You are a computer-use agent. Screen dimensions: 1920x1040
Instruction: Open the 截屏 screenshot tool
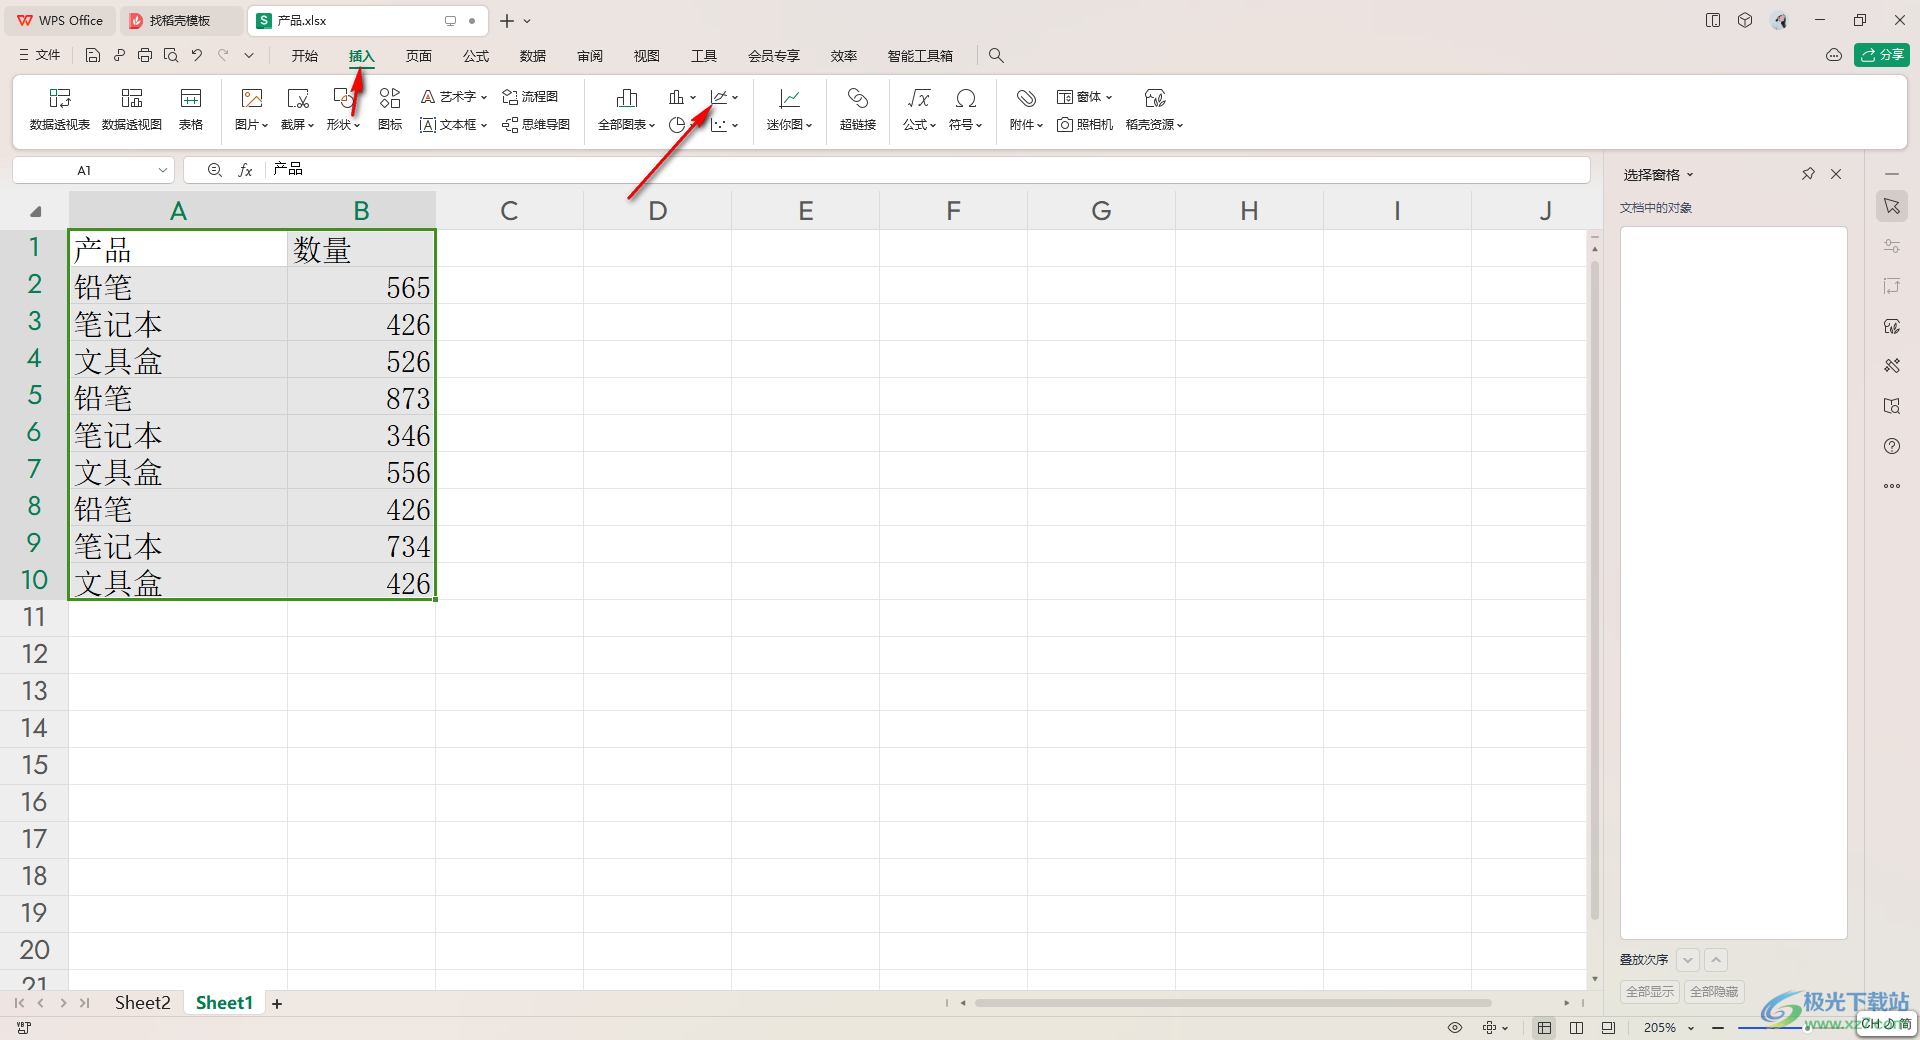click(x=298, y=109)
